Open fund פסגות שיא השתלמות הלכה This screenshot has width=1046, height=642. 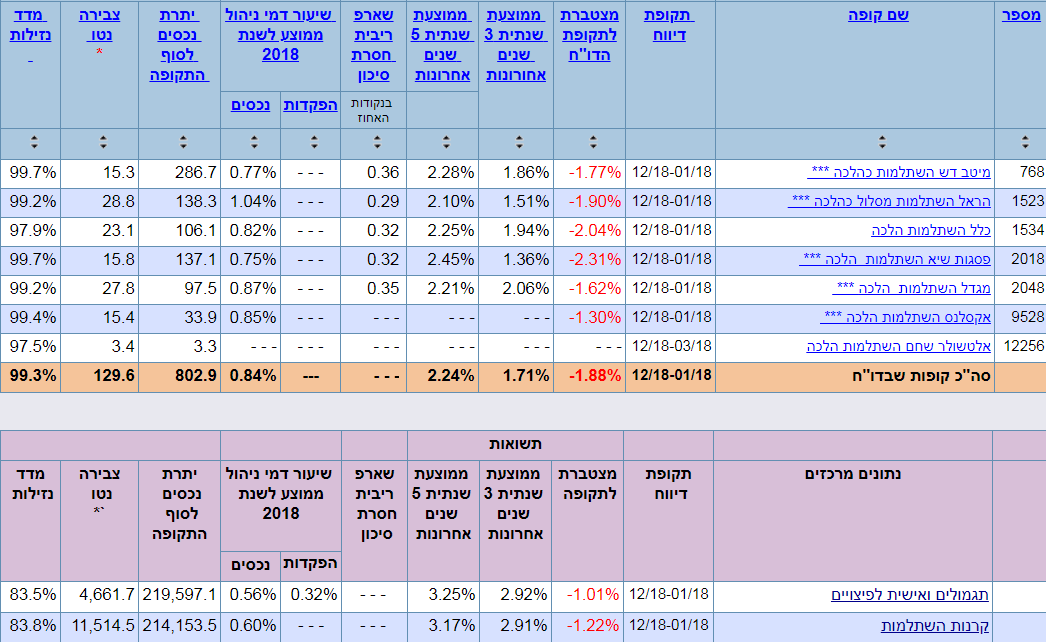pos(895,259)
